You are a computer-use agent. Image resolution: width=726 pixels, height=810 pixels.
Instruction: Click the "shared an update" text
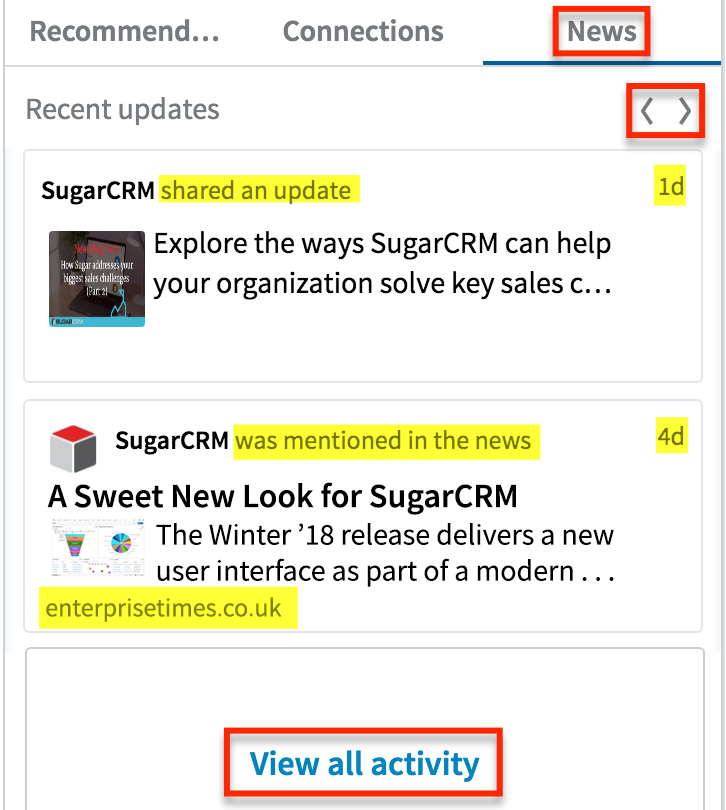(x=256, y=190)
